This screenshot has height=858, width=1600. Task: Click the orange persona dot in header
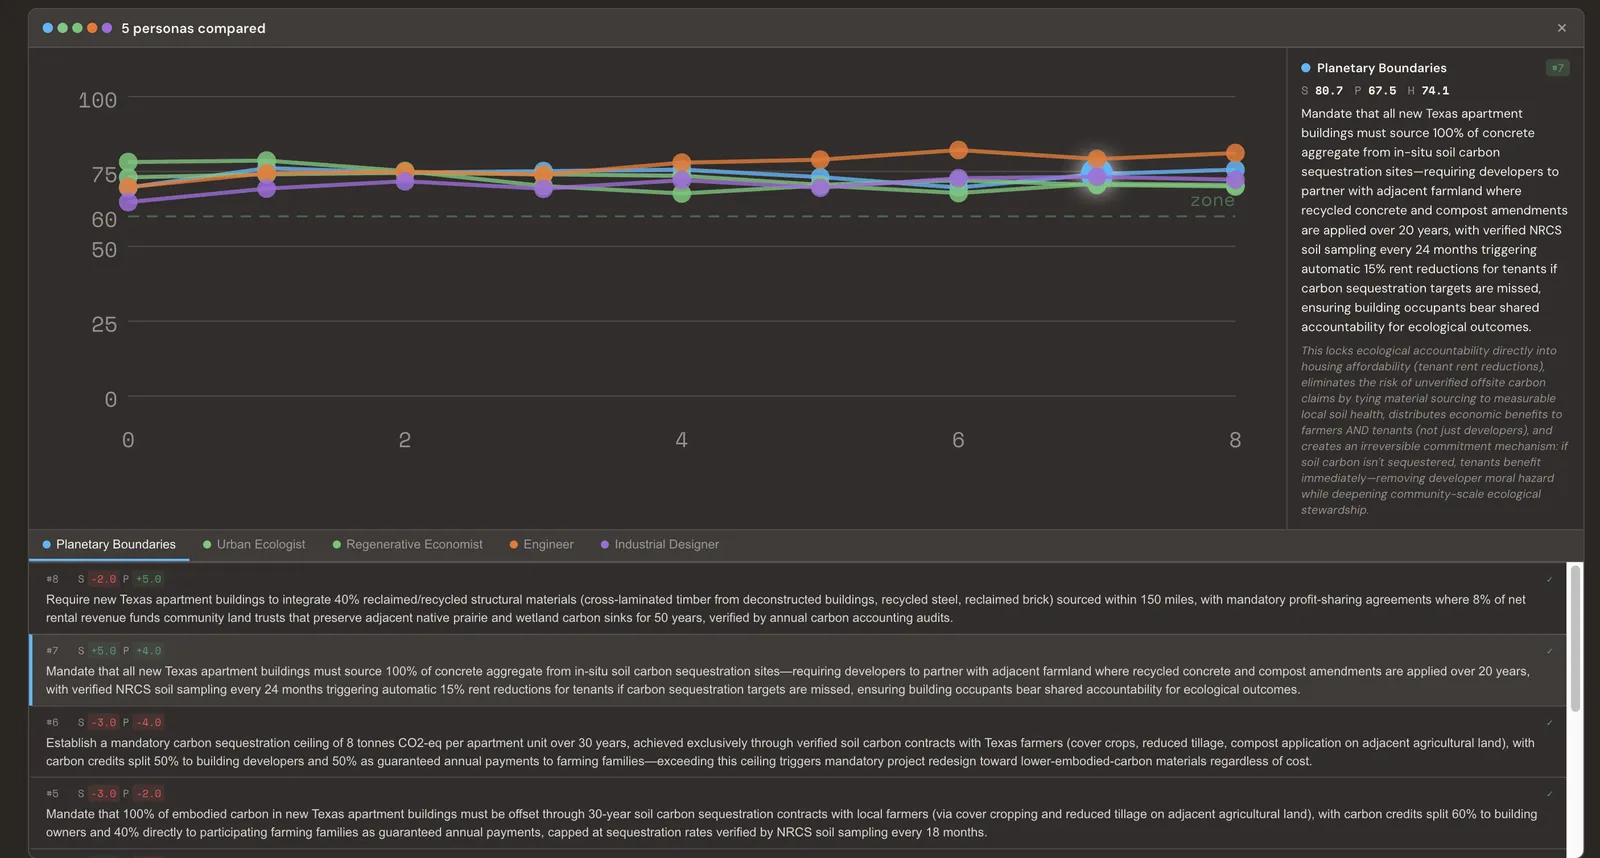click(x=92, y=28)
